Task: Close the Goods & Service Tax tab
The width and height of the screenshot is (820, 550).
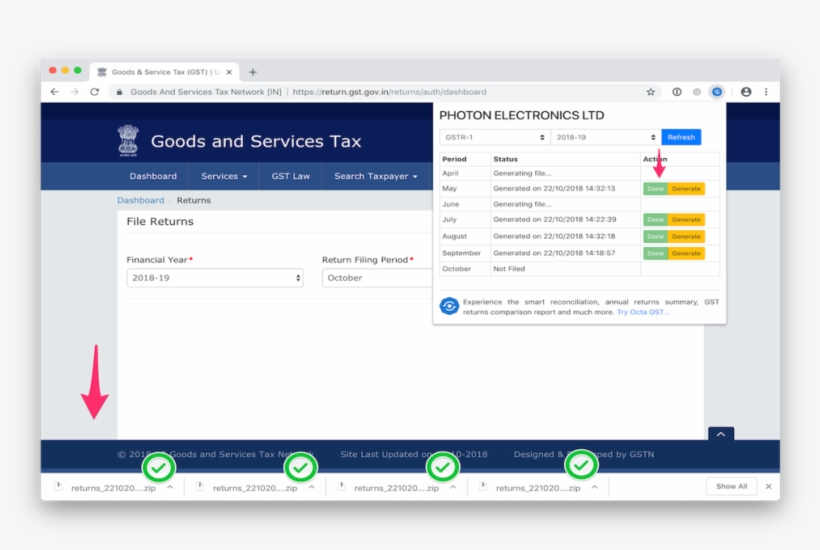Action: (x=229, y=72)
